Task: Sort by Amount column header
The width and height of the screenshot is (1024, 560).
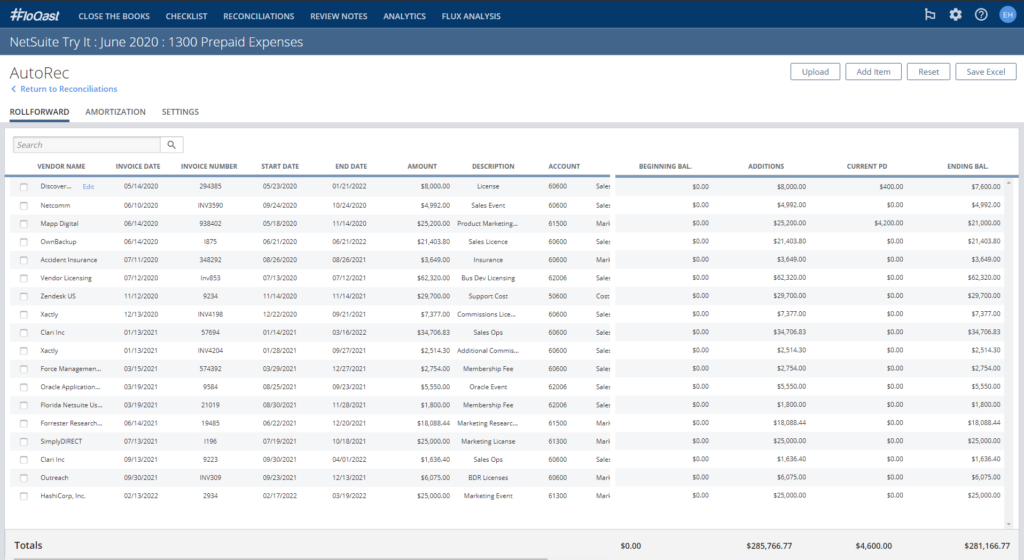Action: point(422,166)
